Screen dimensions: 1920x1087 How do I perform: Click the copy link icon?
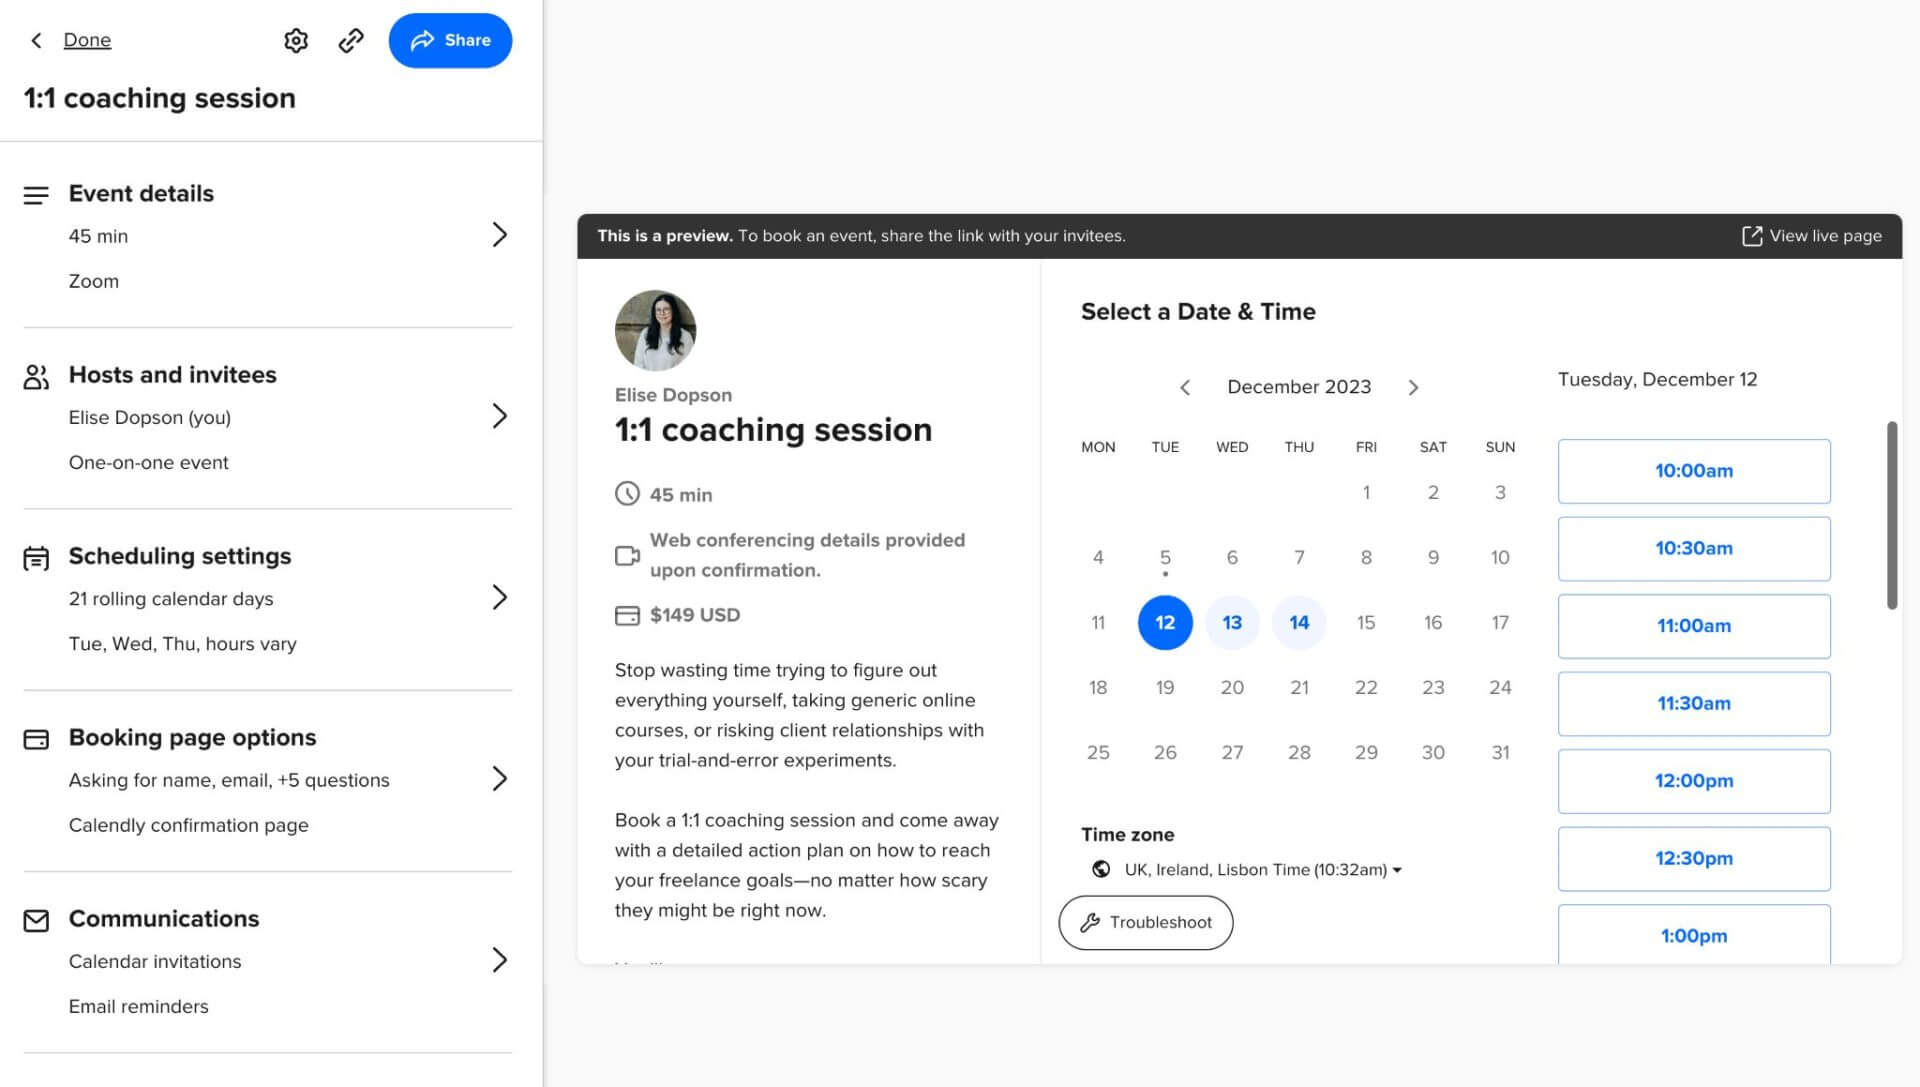pos(349,40)
